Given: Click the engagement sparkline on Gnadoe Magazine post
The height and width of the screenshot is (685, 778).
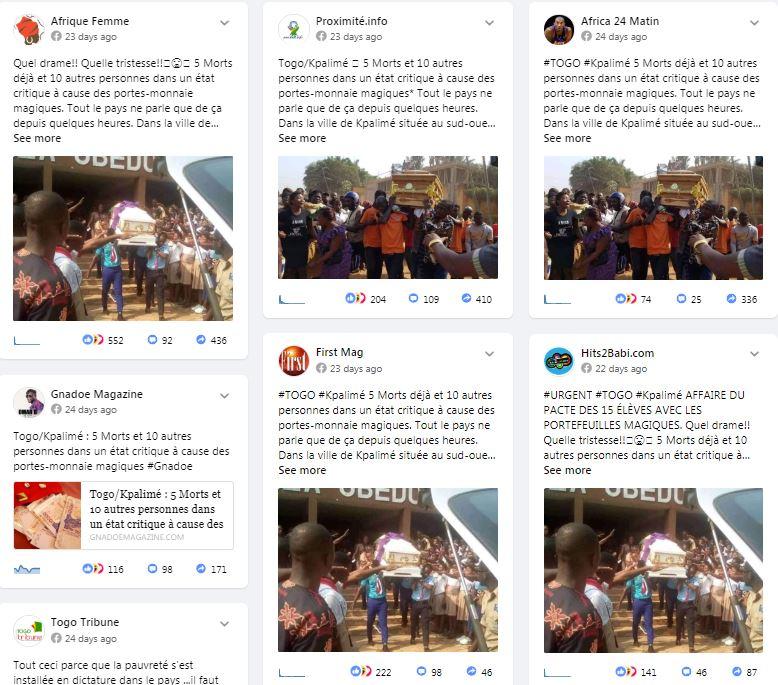Looking at the screenshot, I should pos(27,569).
